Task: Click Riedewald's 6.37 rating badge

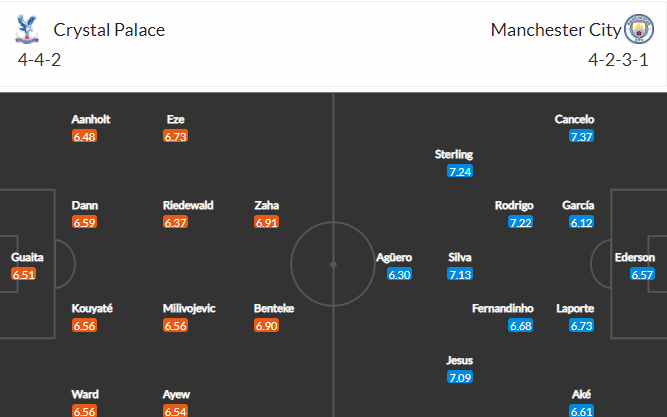Action: point(175,222)
